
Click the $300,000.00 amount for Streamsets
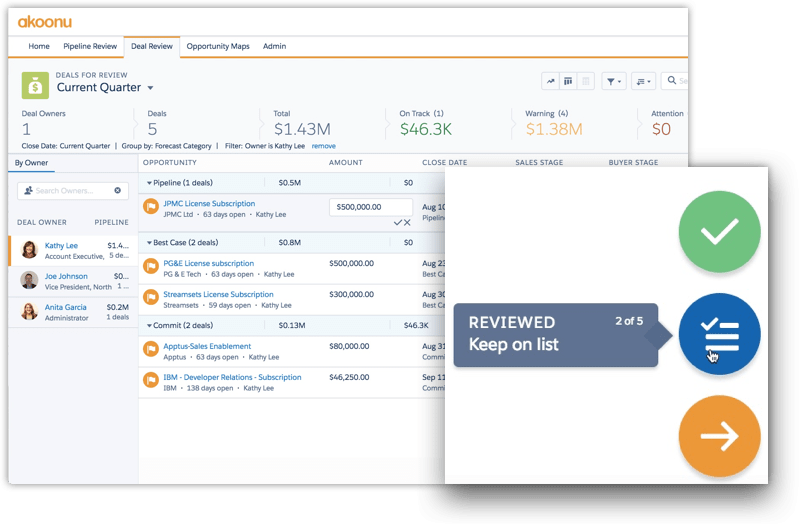click(x=352, y=295)
